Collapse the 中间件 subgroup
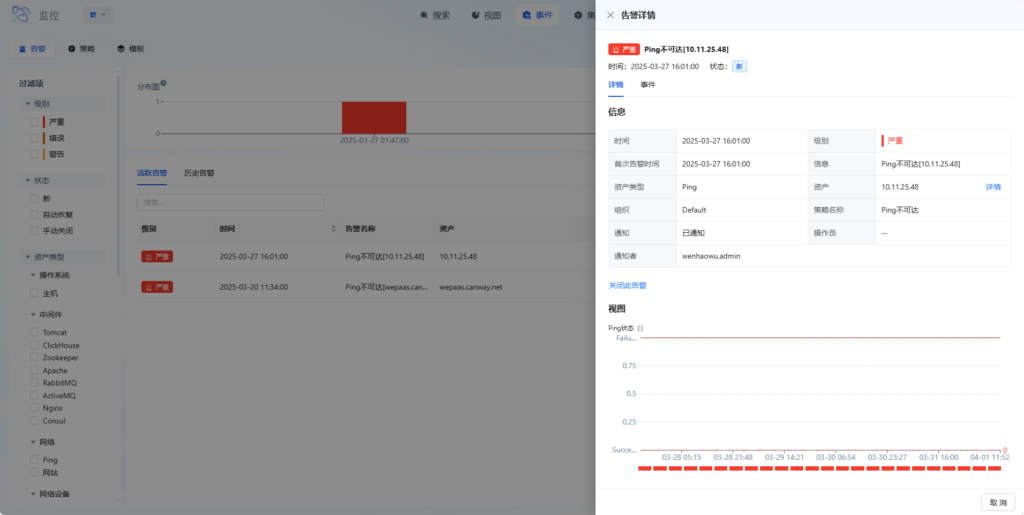 (33, 314)
